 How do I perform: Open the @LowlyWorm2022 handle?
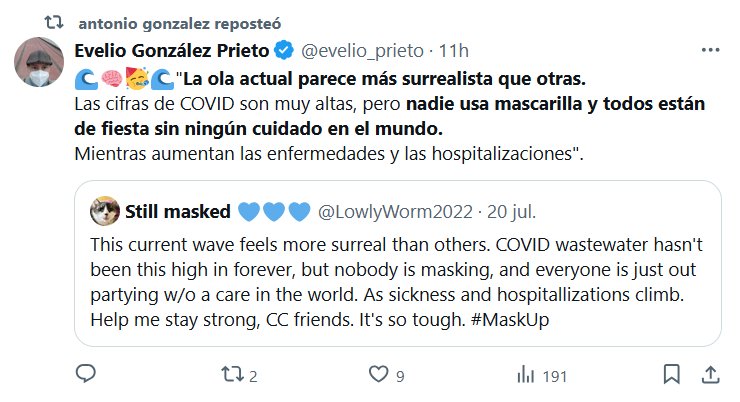click(x=395, y=212)
